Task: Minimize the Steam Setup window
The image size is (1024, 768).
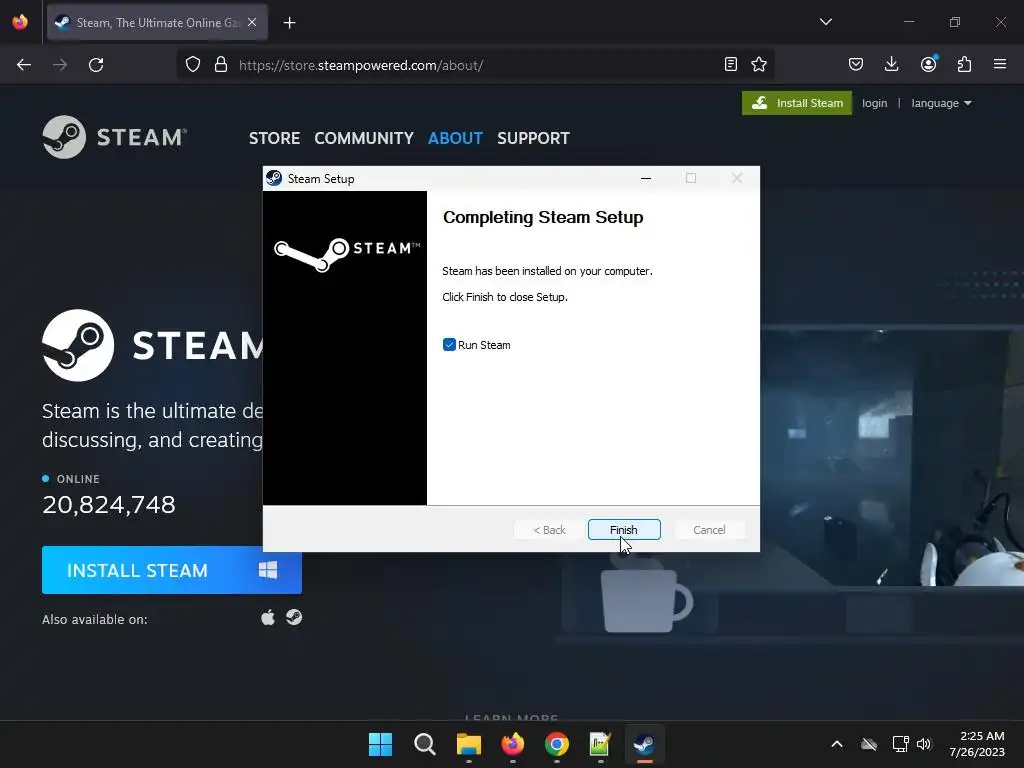Action: (646, 178)
